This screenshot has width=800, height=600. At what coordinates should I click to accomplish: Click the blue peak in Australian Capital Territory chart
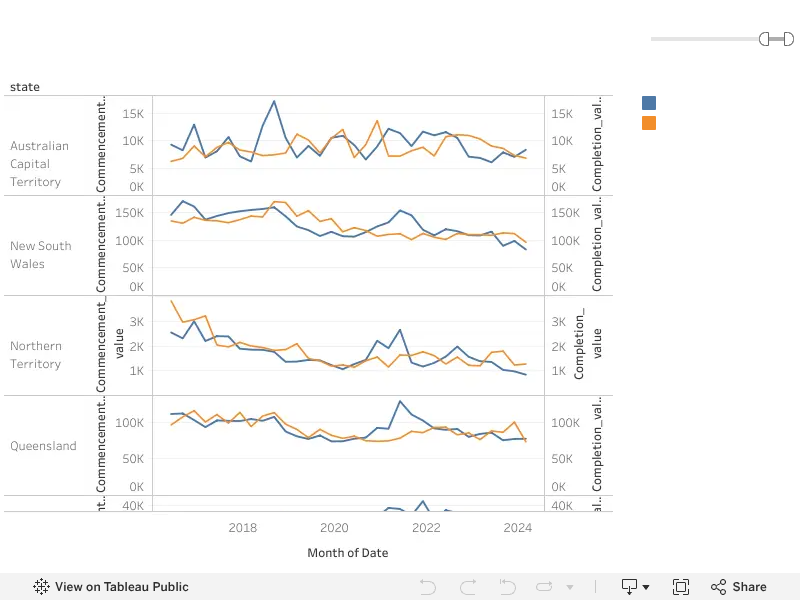click(274, 102)
